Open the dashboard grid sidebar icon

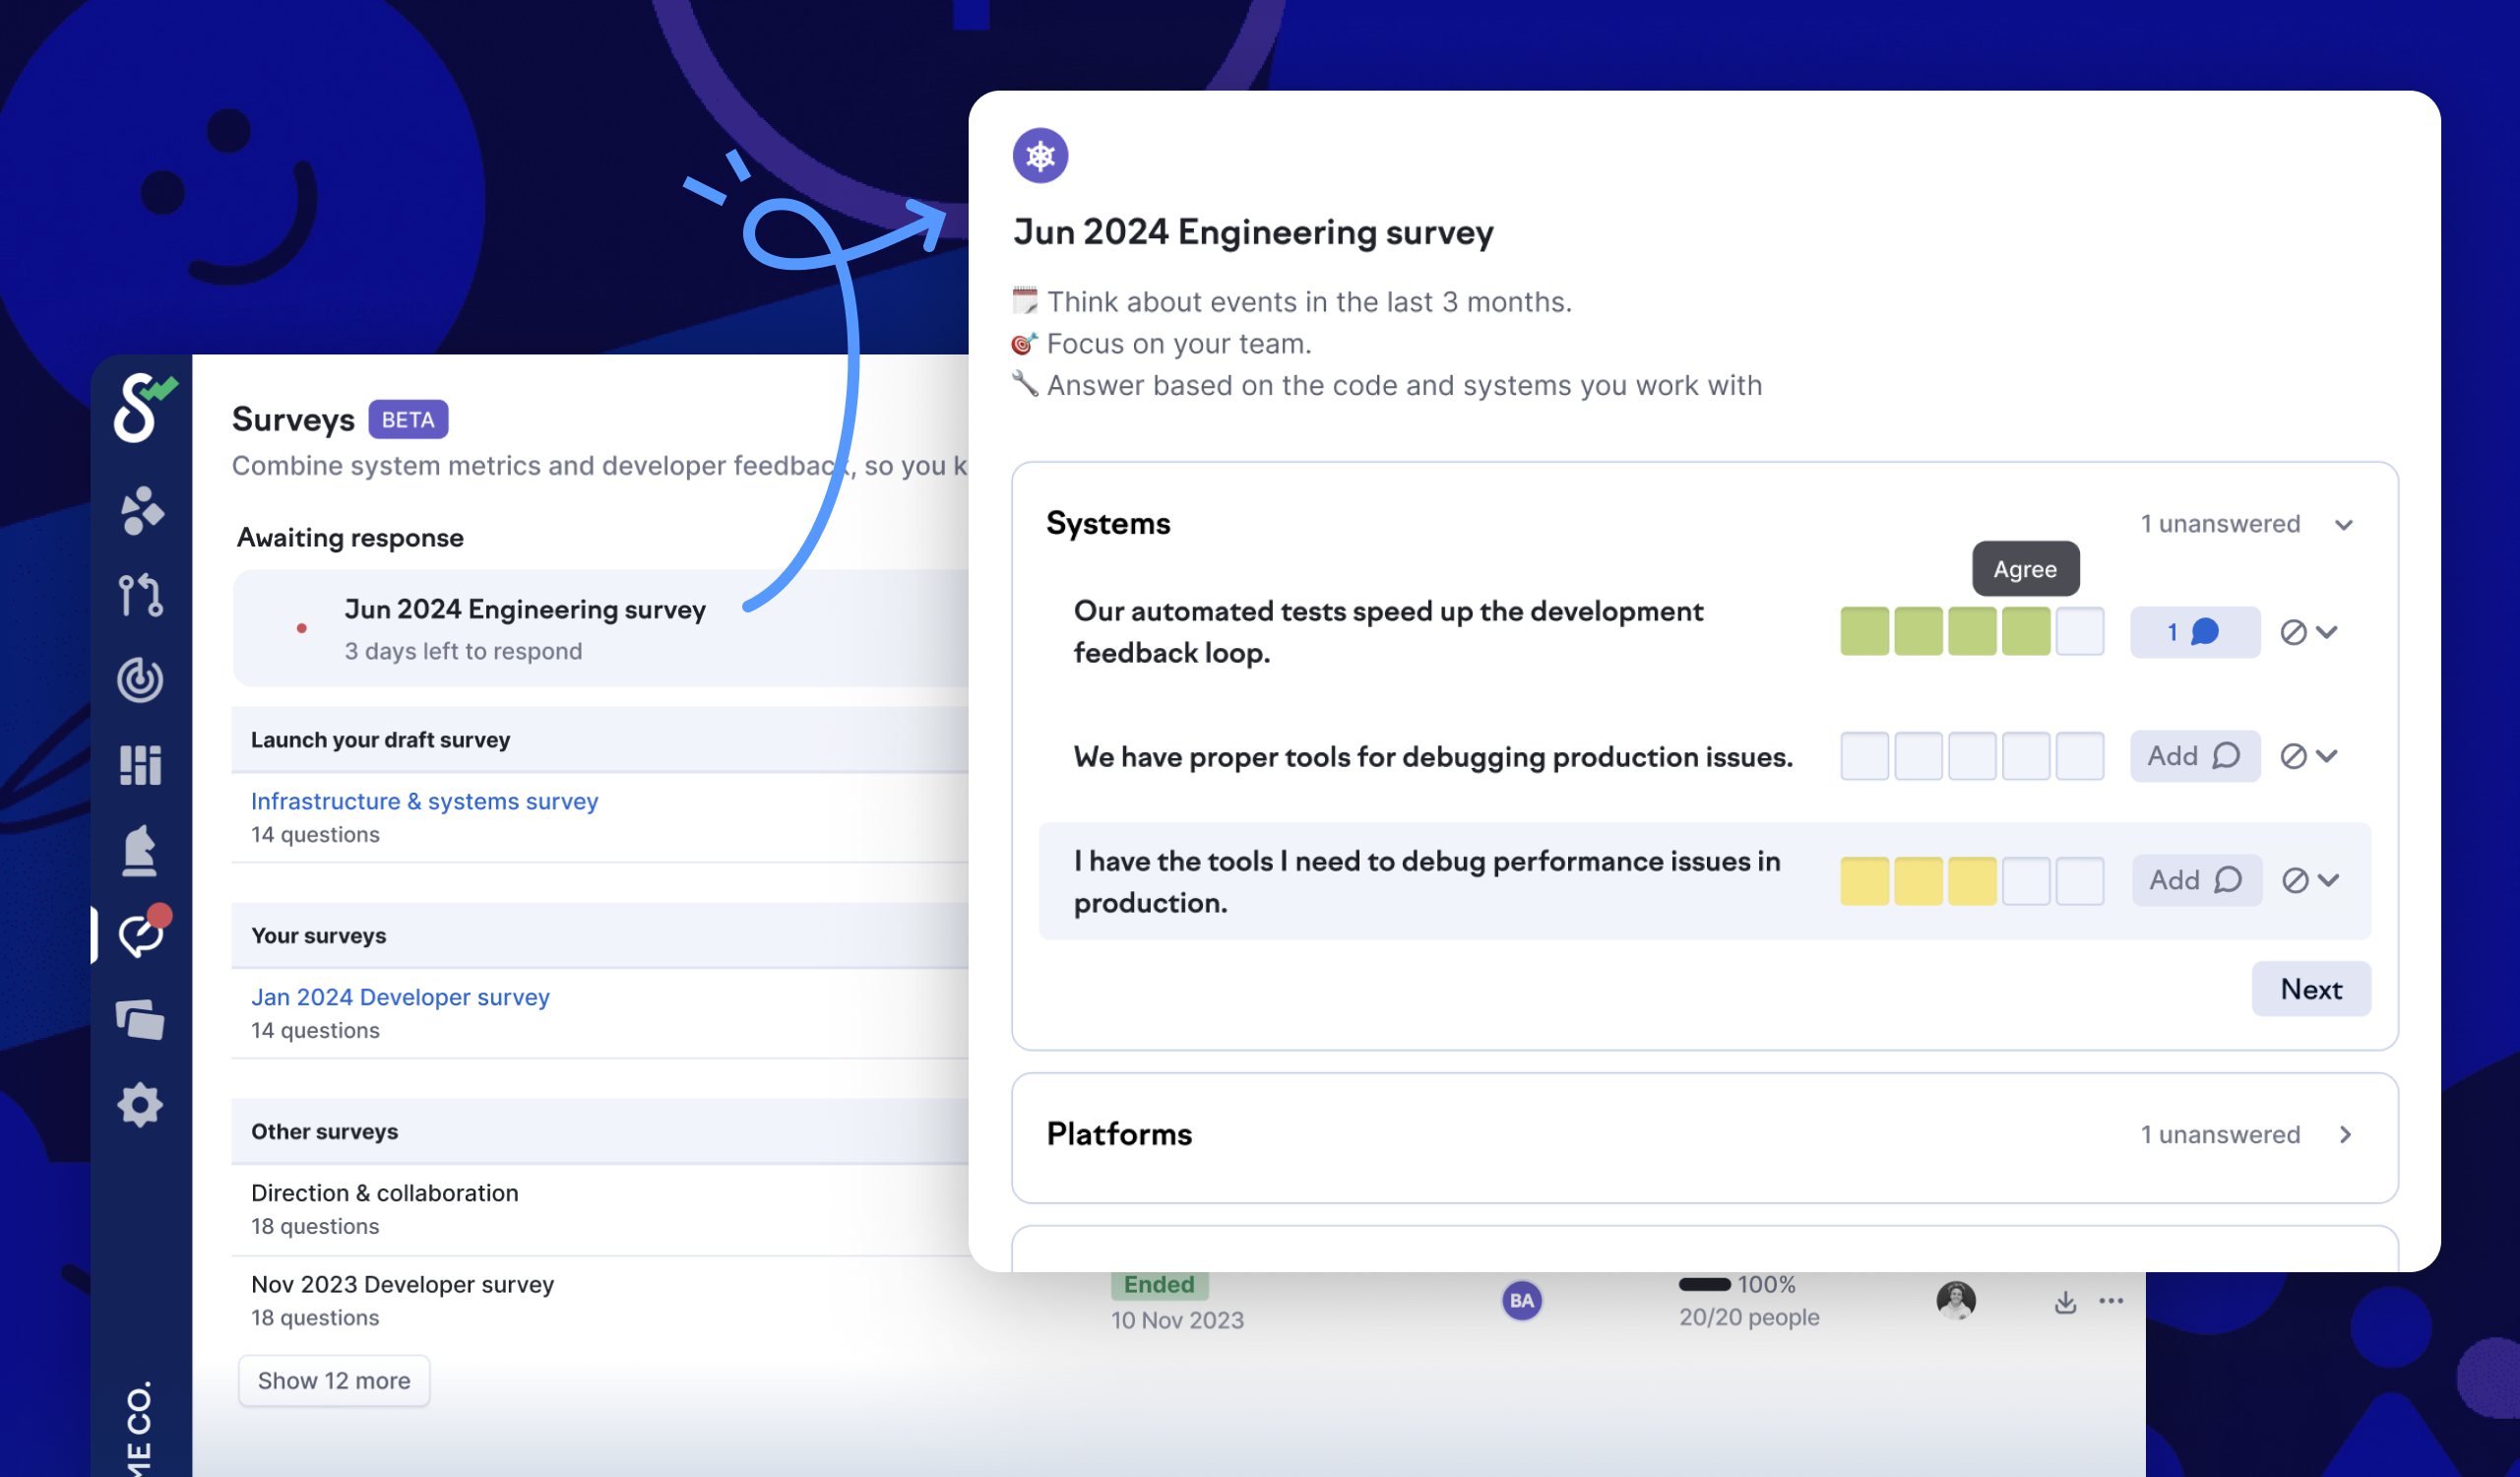coord(140,765)
